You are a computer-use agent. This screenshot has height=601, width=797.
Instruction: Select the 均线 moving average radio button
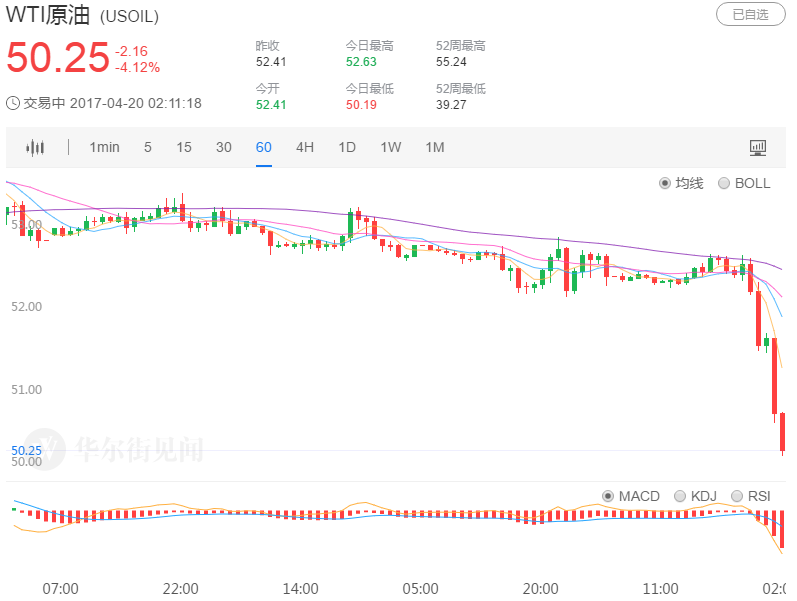[665, 183]
